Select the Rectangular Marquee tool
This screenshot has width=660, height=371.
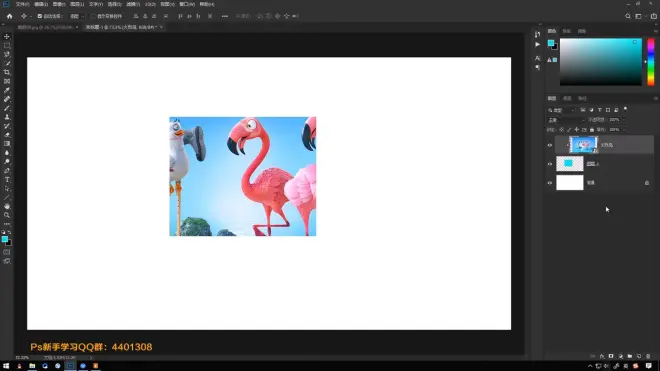coord(7,45)
